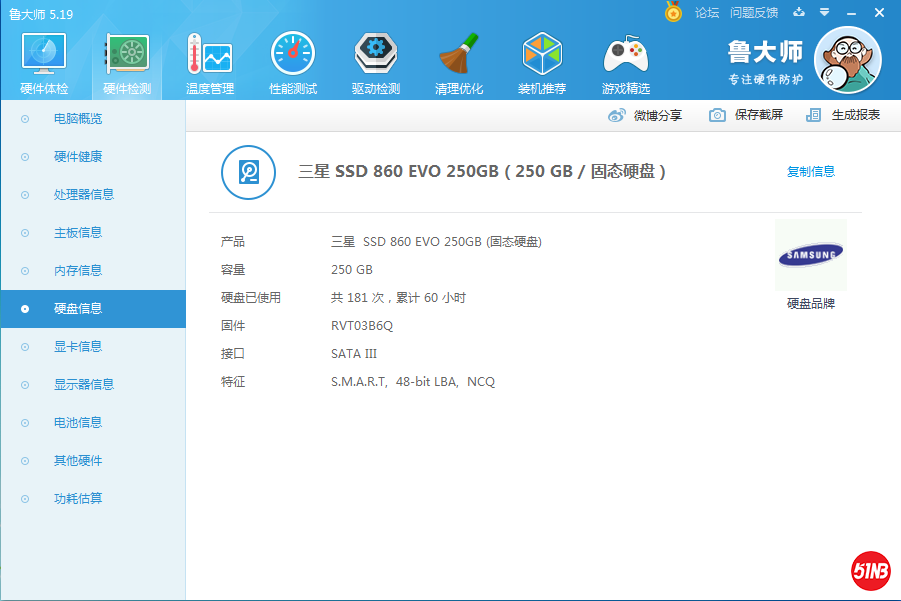Open the 论坛 forum link

click(x=707, y=13)
